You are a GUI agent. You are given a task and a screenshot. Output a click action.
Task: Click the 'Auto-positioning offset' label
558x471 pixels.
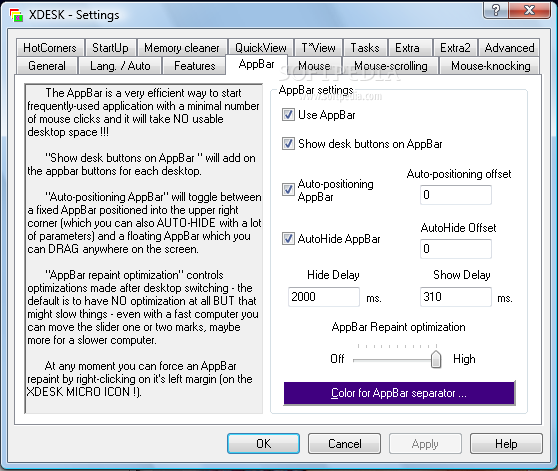(459, 174)
